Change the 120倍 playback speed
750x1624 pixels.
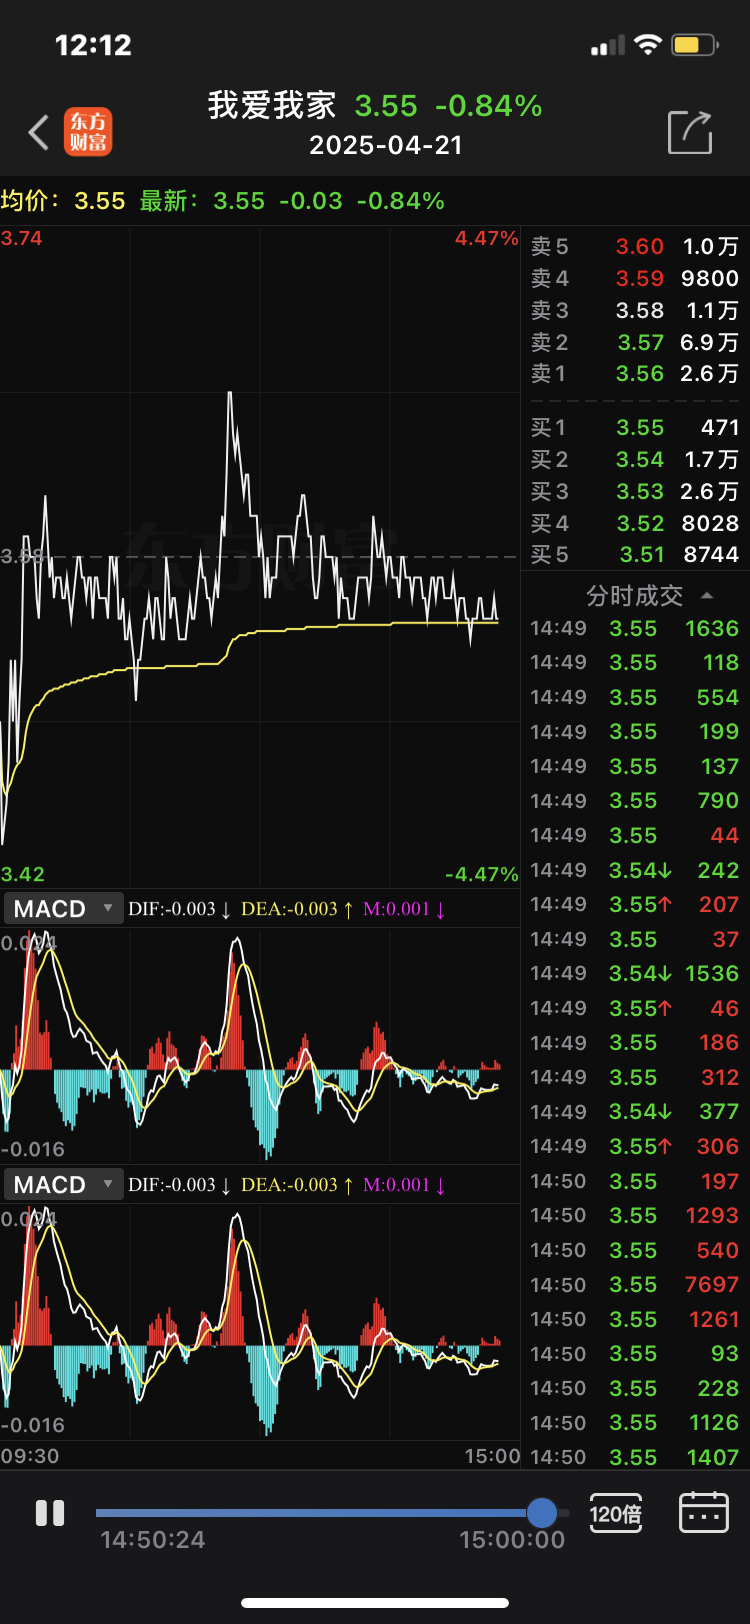[x=616, y=1513]
